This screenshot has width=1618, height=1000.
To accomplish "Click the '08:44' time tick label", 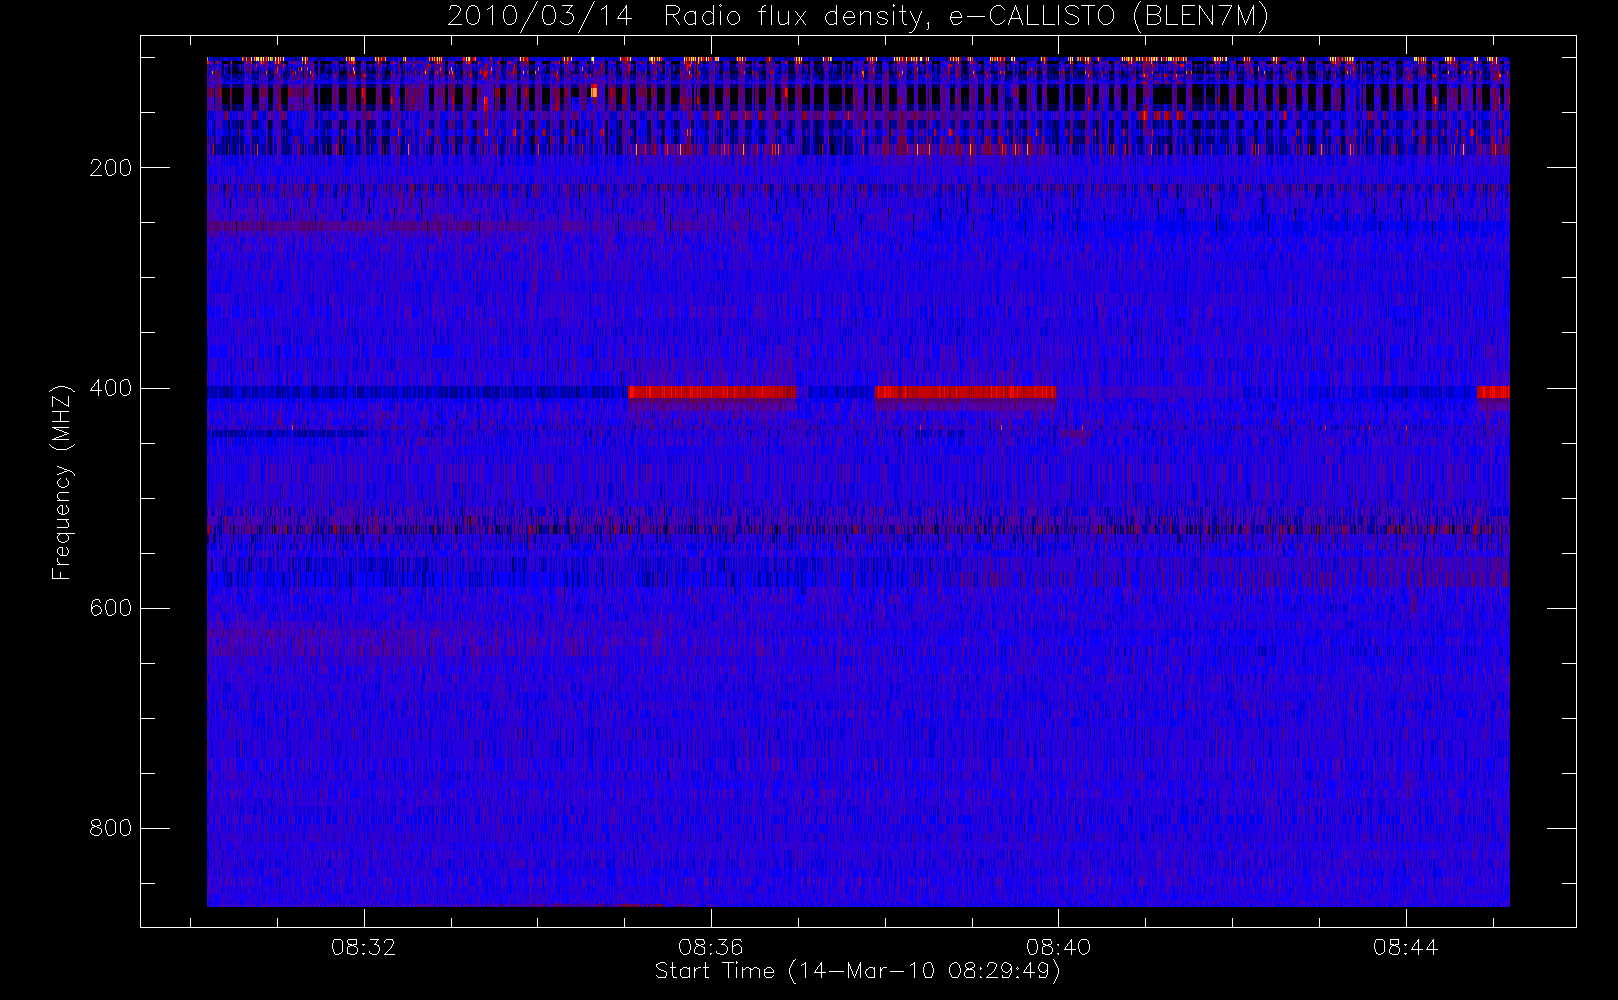I will click(1405, 947).
